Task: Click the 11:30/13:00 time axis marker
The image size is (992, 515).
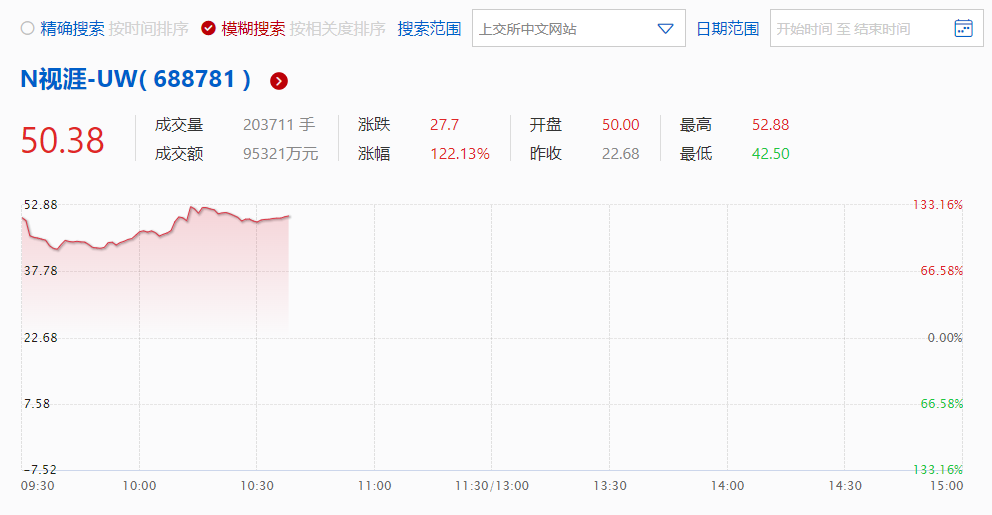Action: [x=492, y=486]
